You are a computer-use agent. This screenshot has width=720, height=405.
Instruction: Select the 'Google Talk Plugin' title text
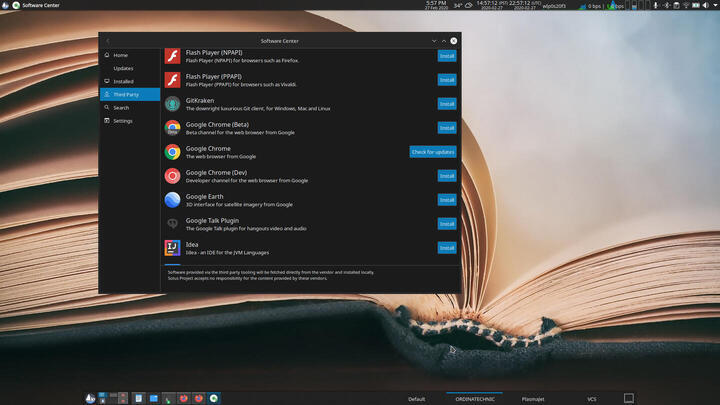point(212,220)
